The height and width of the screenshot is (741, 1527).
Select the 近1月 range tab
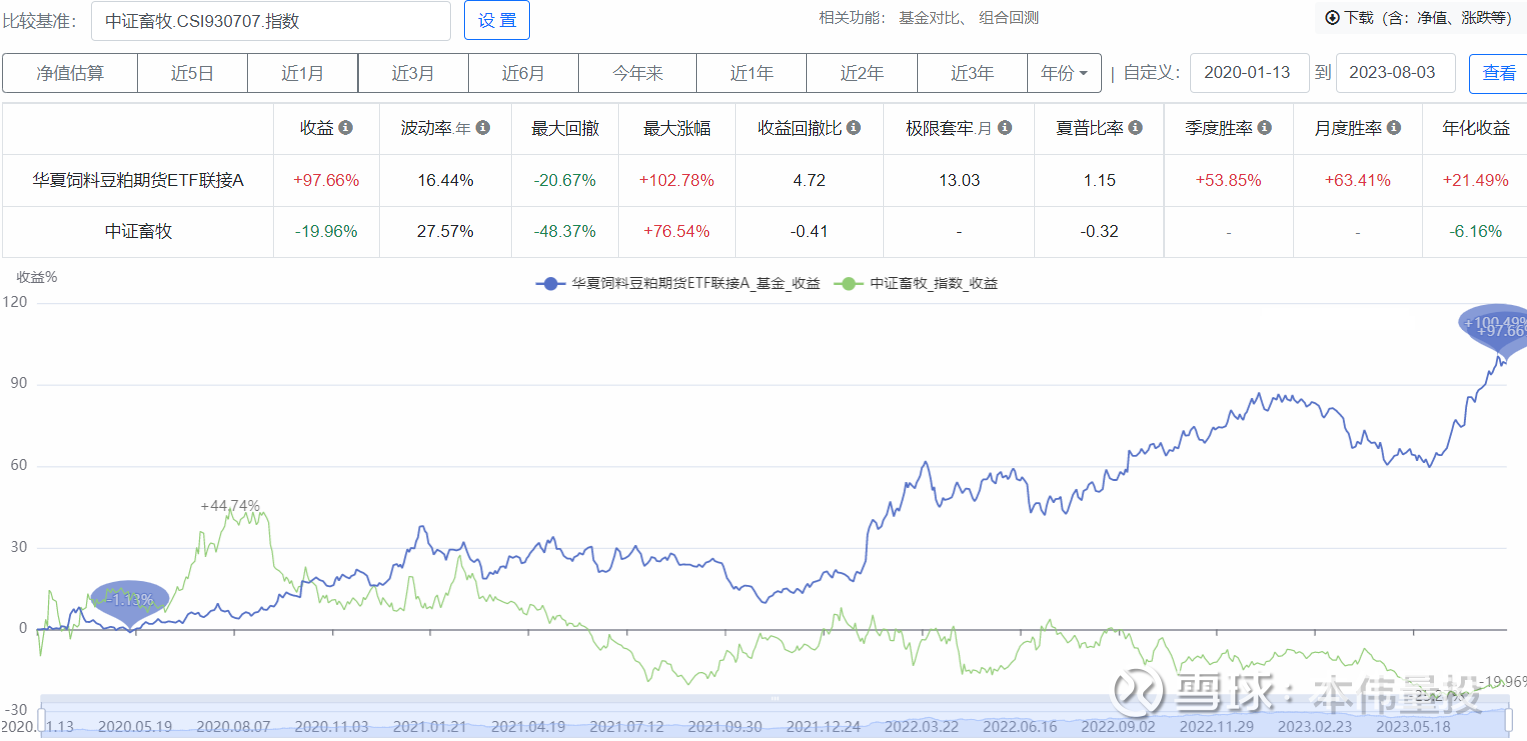tap(302, 73)
